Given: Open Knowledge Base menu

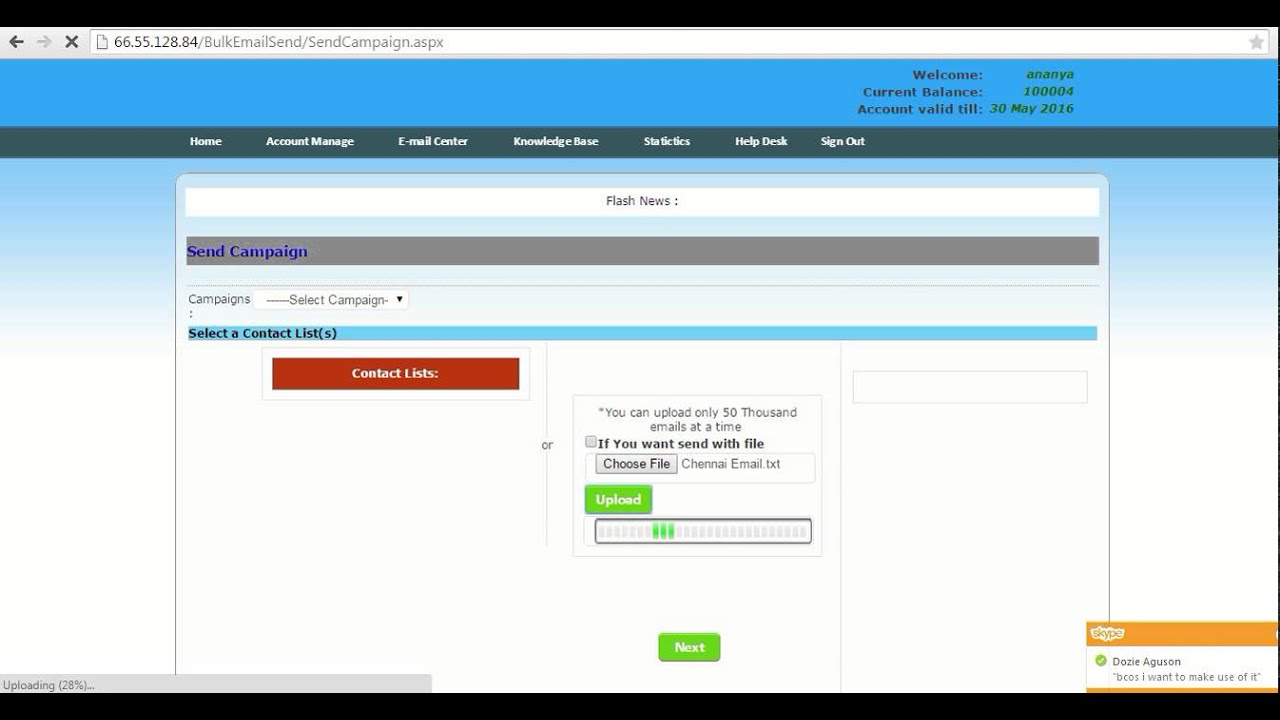Looking at the screenshot, I should coord(556,141).
